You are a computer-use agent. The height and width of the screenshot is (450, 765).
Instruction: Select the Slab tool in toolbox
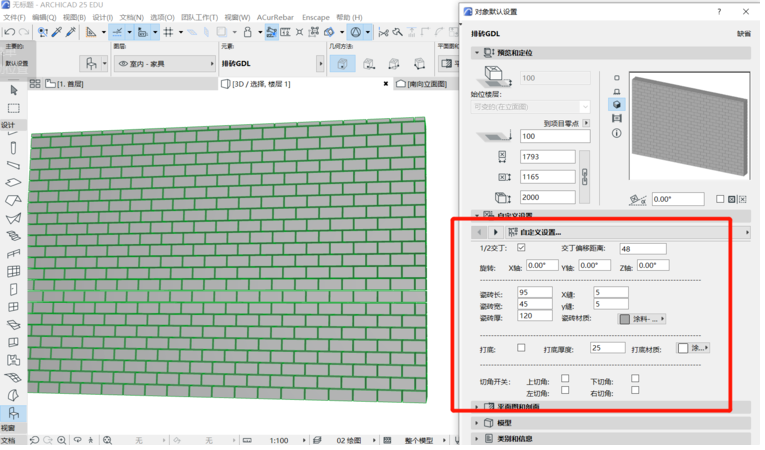[x=14, y=183]
